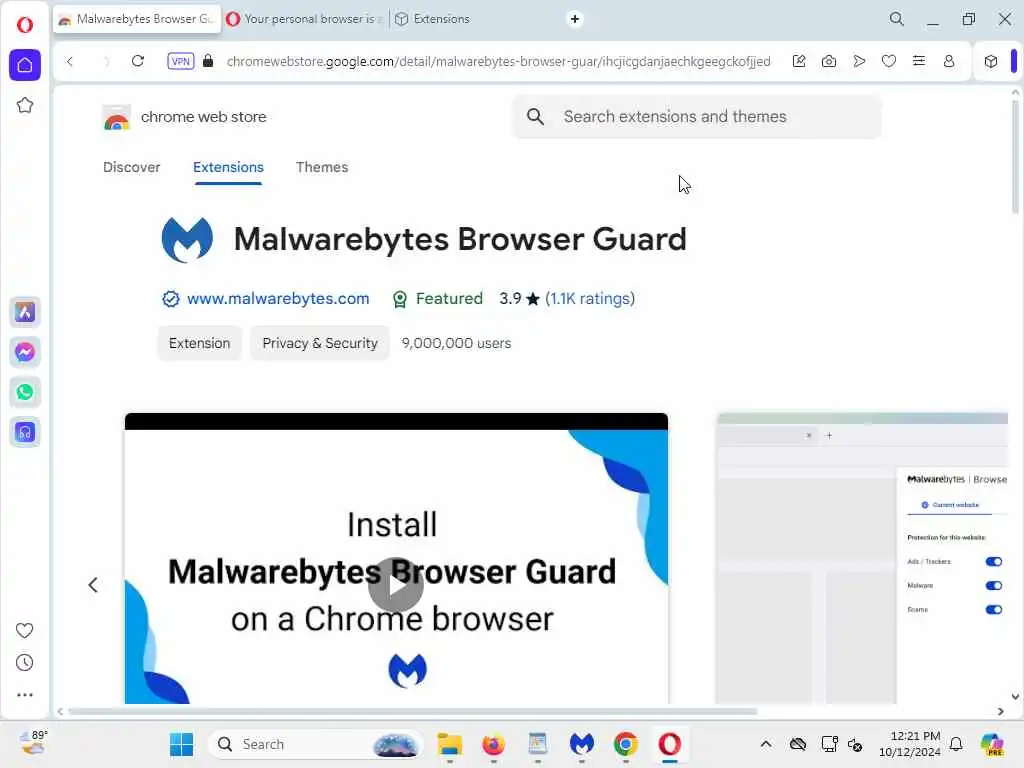1024x768 pixels.
Task: Click the edit page icon in address bar
Action: pos(799,61)
